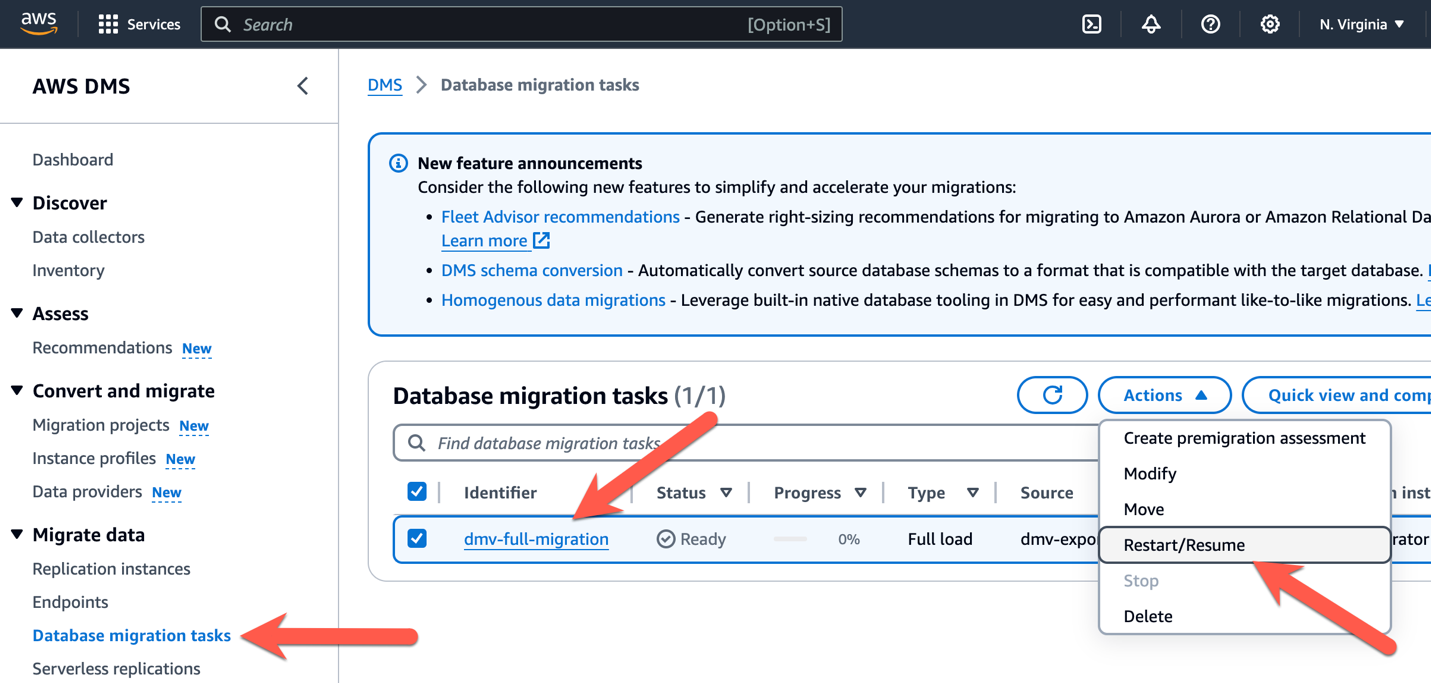Focus the AWS top search field
Screen dimensions: 1431x683
click(521, 24)
